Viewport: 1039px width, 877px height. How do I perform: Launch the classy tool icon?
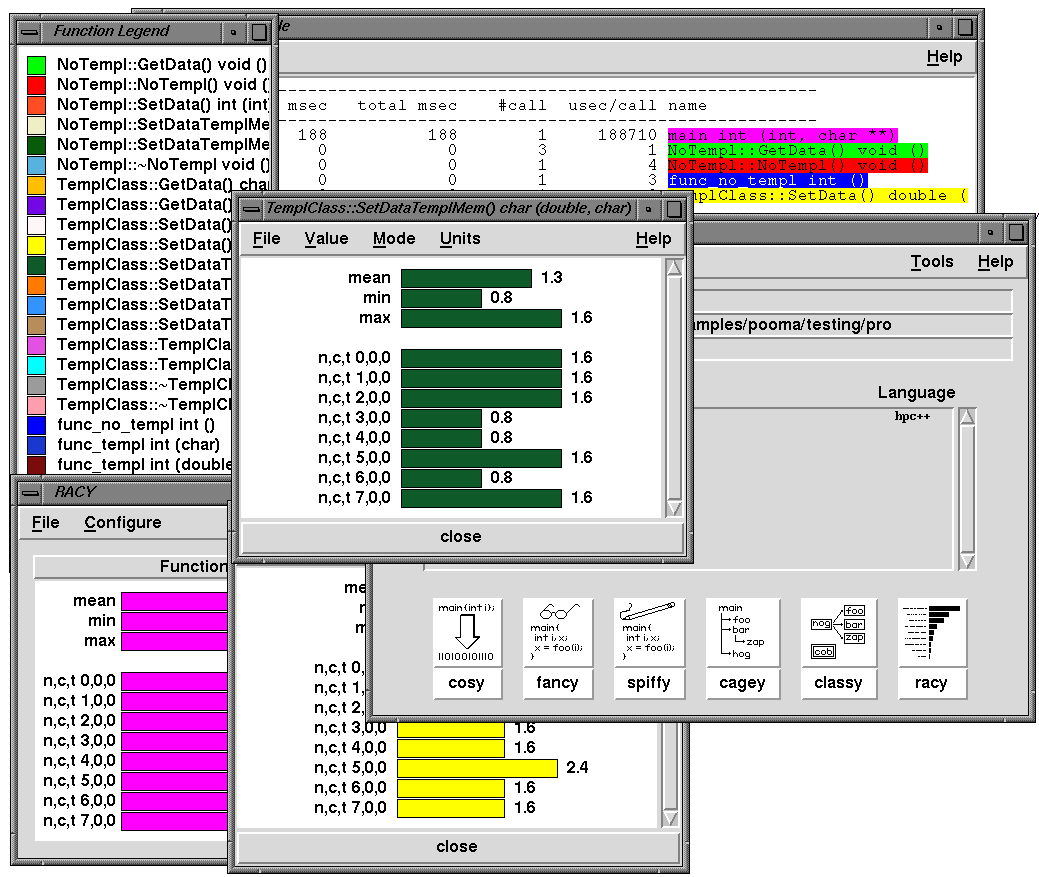pos(838,633)
